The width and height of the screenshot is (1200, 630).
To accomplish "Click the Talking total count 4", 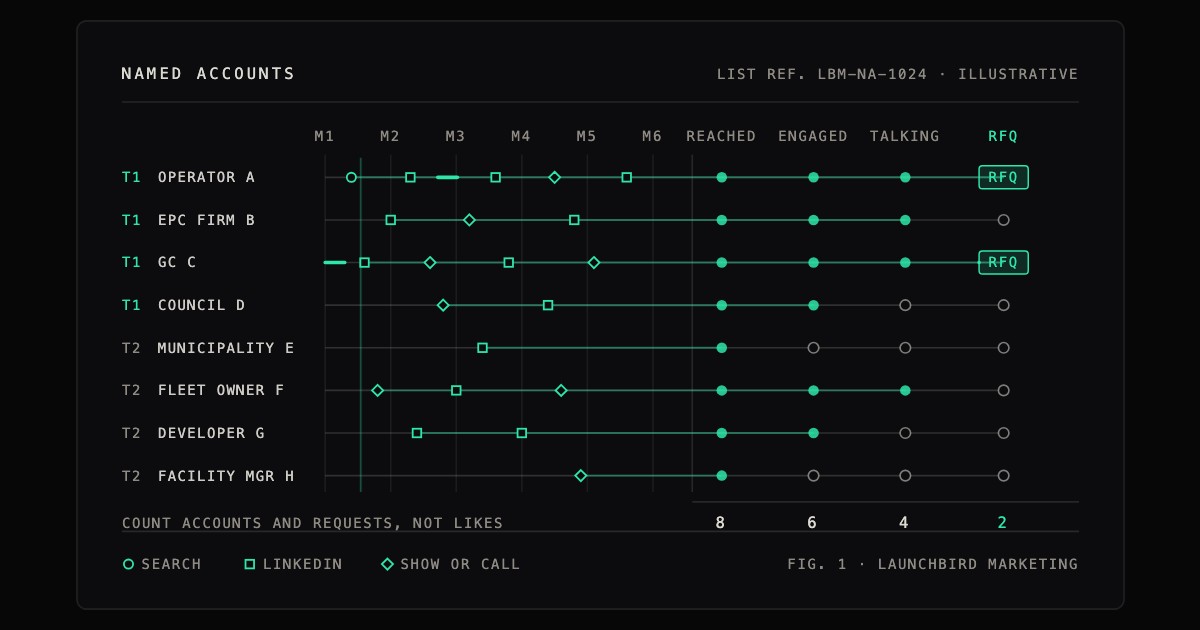I will (905, 522).
